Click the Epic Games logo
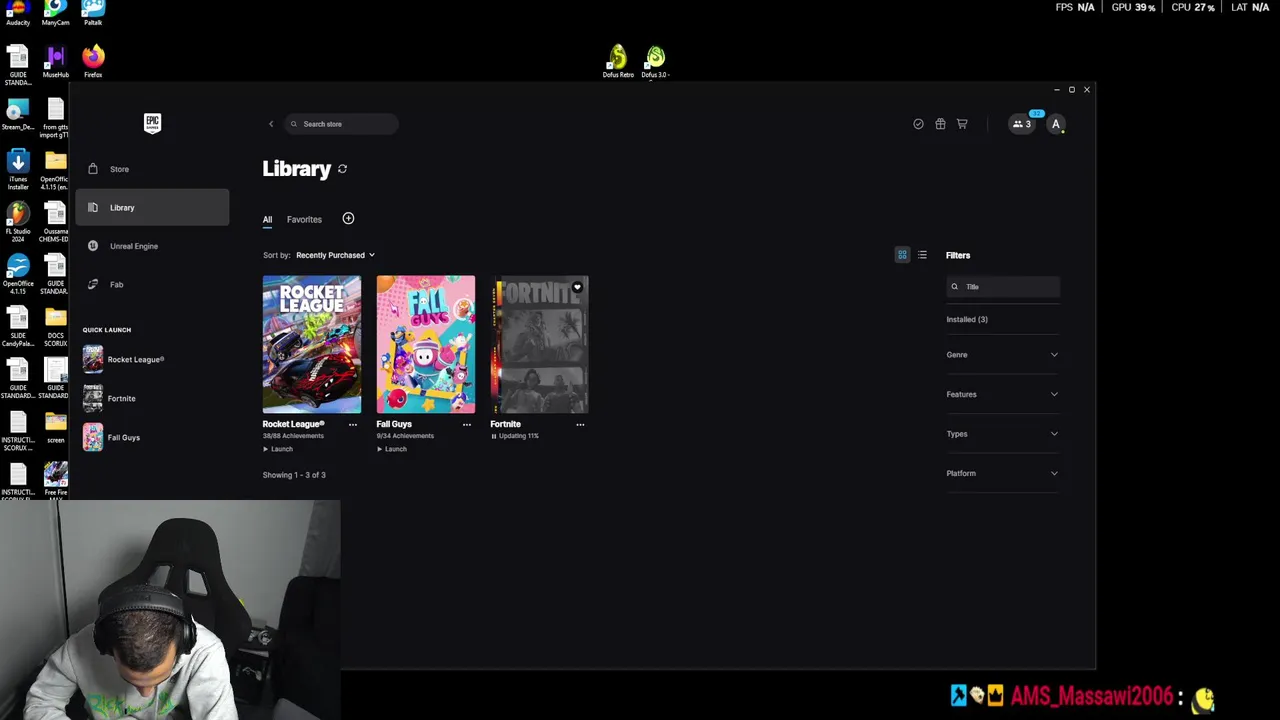Screen dimensions: 1280x720 [x=152, y=123]
